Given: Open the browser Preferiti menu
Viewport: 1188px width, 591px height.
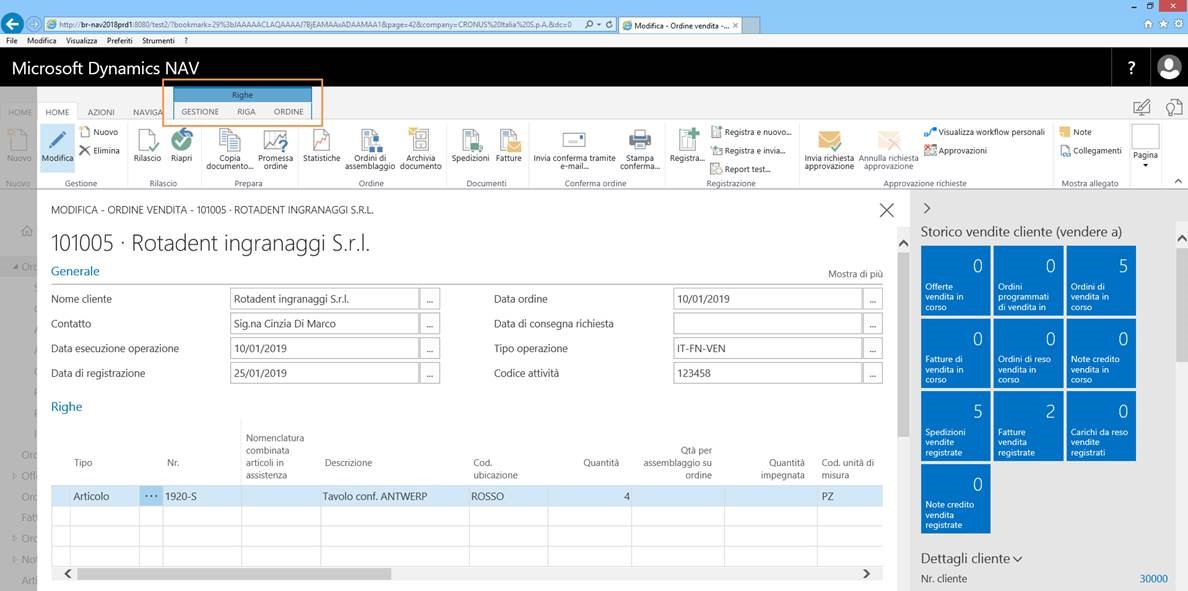Looking at the screenshot, I should click(120, 41).
